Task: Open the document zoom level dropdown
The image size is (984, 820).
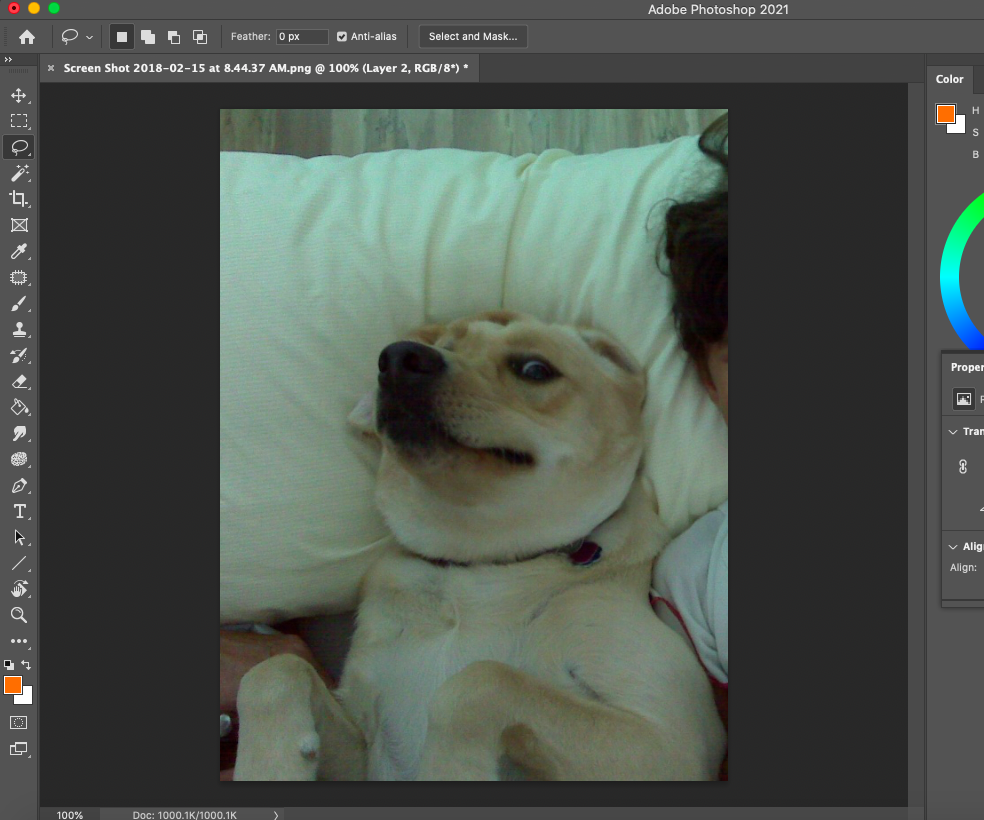Action: pyautogui.click(x=69, y=814)
